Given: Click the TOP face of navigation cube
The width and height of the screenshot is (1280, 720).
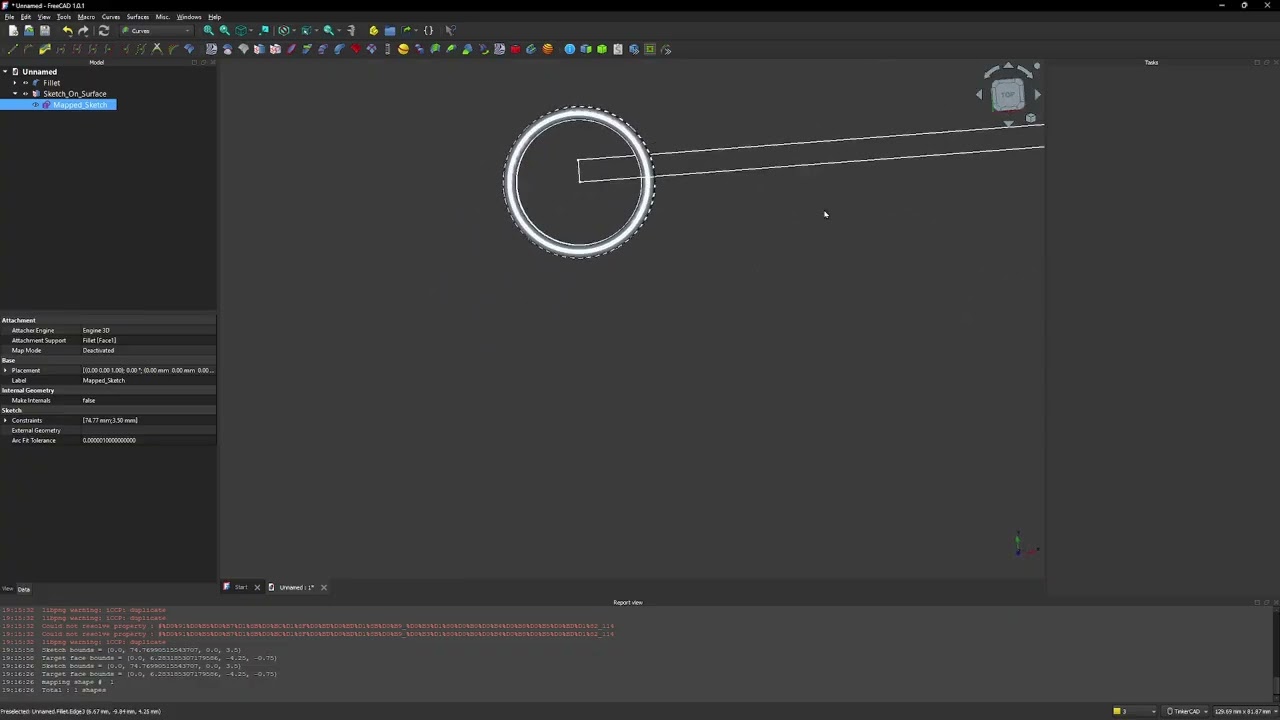Looking at the screenshot, I should tap(1008, 95).
